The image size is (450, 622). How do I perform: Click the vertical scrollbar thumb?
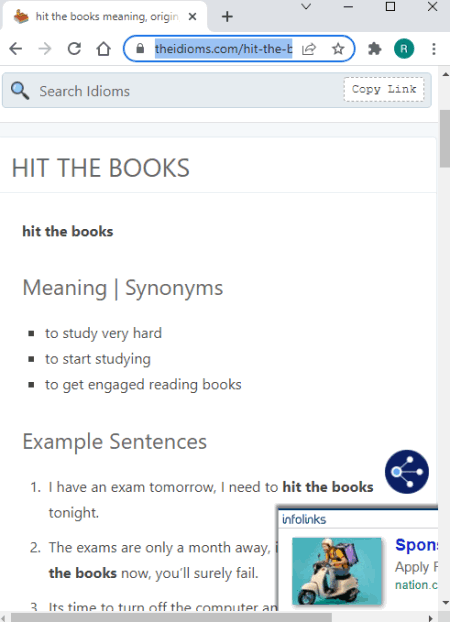click(445, 139)
